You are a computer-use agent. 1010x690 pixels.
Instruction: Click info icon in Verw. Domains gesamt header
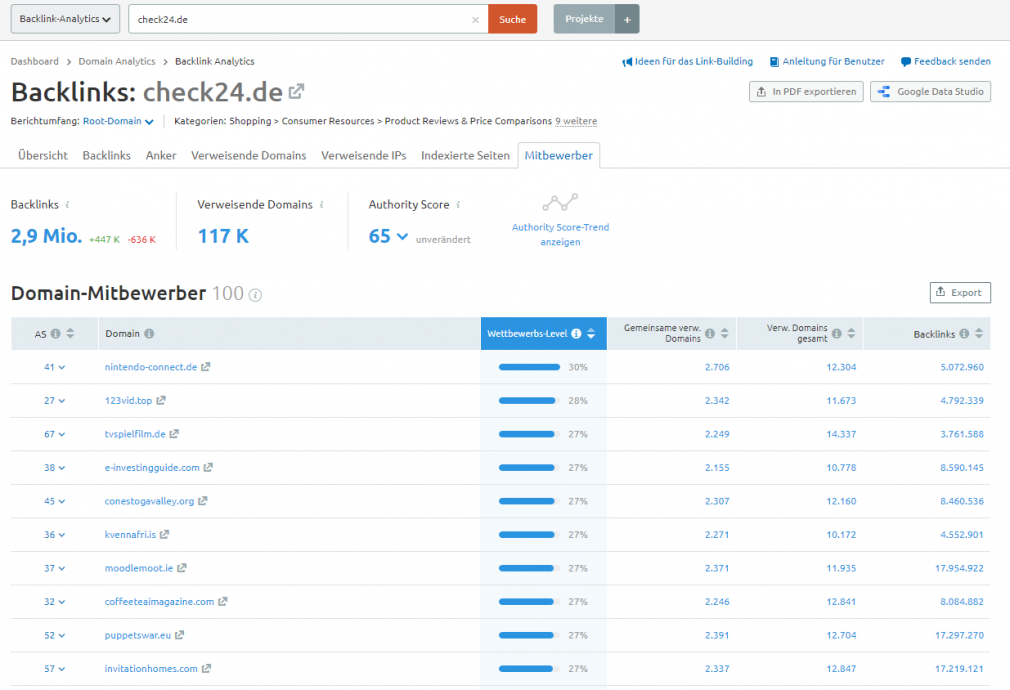pos(836,334)
